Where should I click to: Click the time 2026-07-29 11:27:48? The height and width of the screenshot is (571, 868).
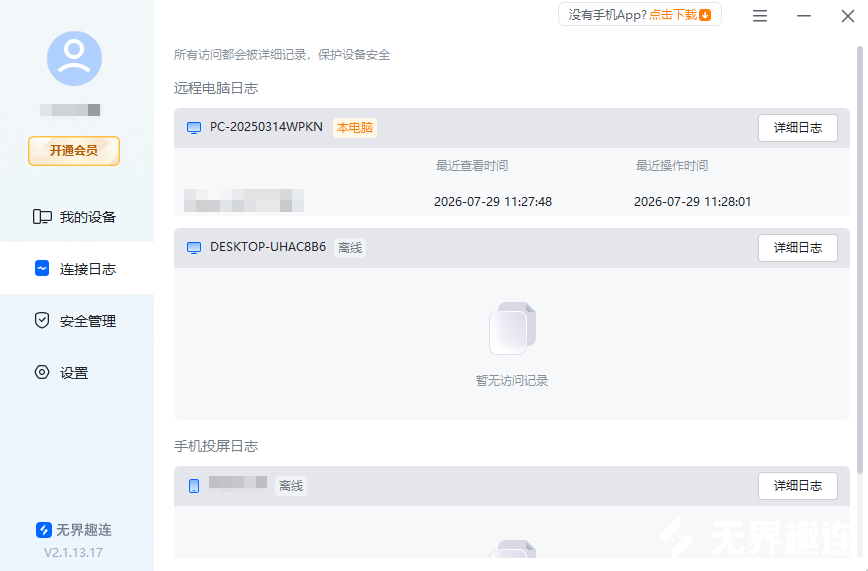[493, 202]
